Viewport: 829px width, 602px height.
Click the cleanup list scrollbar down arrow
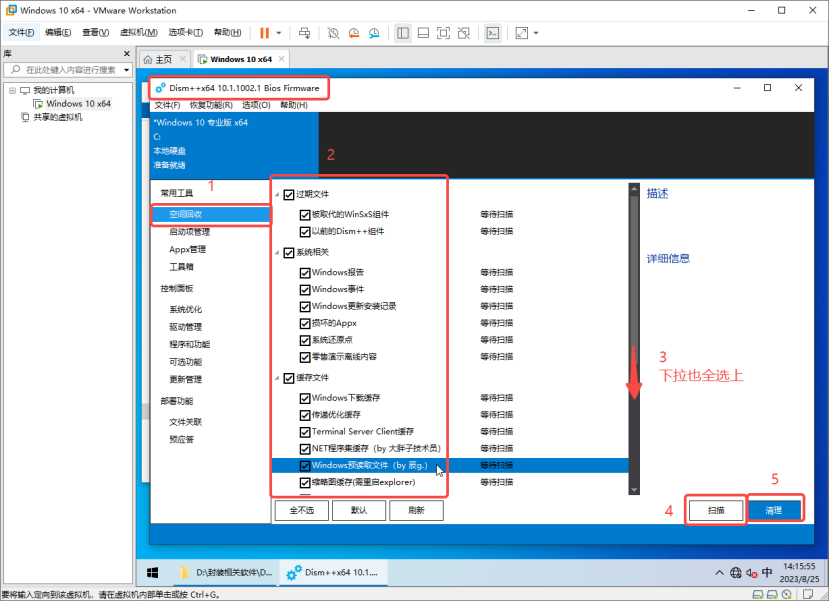coord(634,490)
